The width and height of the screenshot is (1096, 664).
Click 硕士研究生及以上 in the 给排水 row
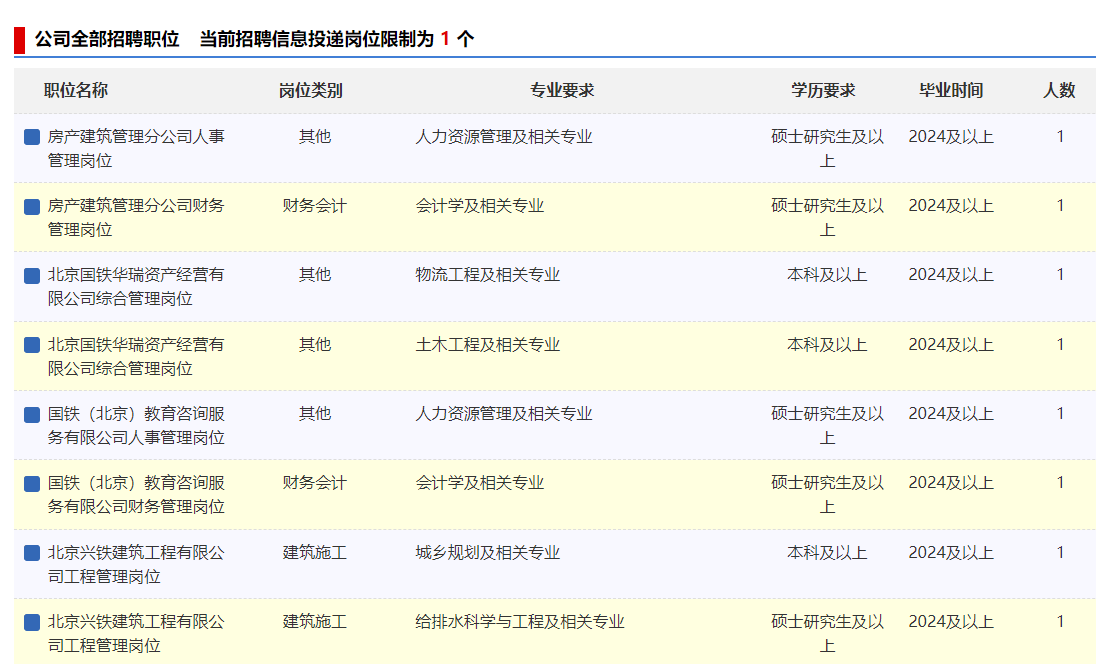[x=828, y=633]
